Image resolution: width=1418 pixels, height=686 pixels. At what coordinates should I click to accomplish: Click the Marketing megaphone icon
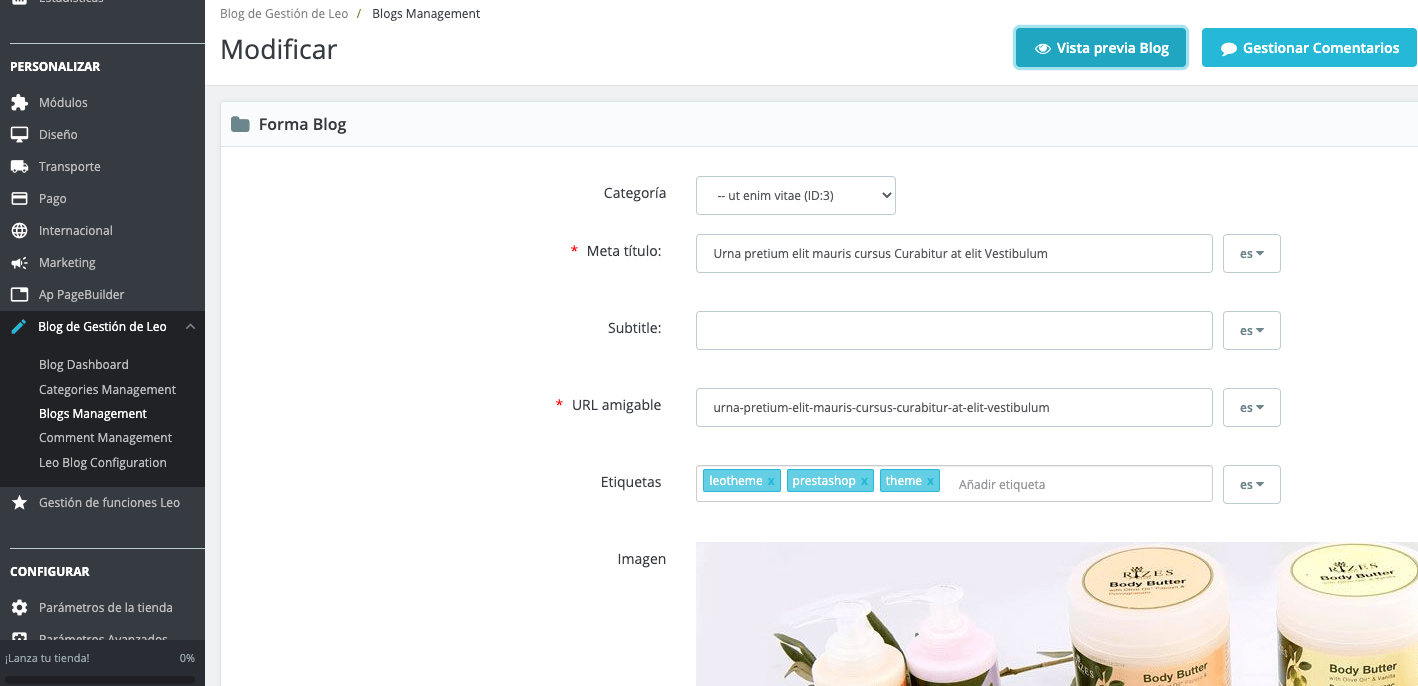pyautogui.click(x=19, y=263)
